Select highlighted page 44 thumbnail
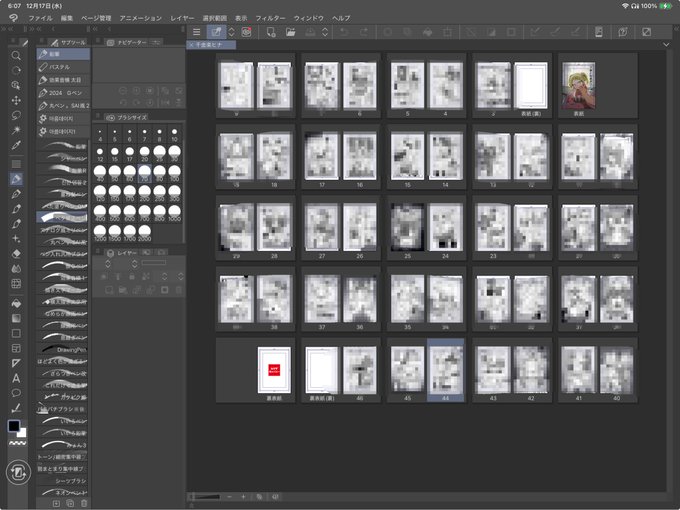The height and width of the screenshot is (510, 680). coord(445,370)
